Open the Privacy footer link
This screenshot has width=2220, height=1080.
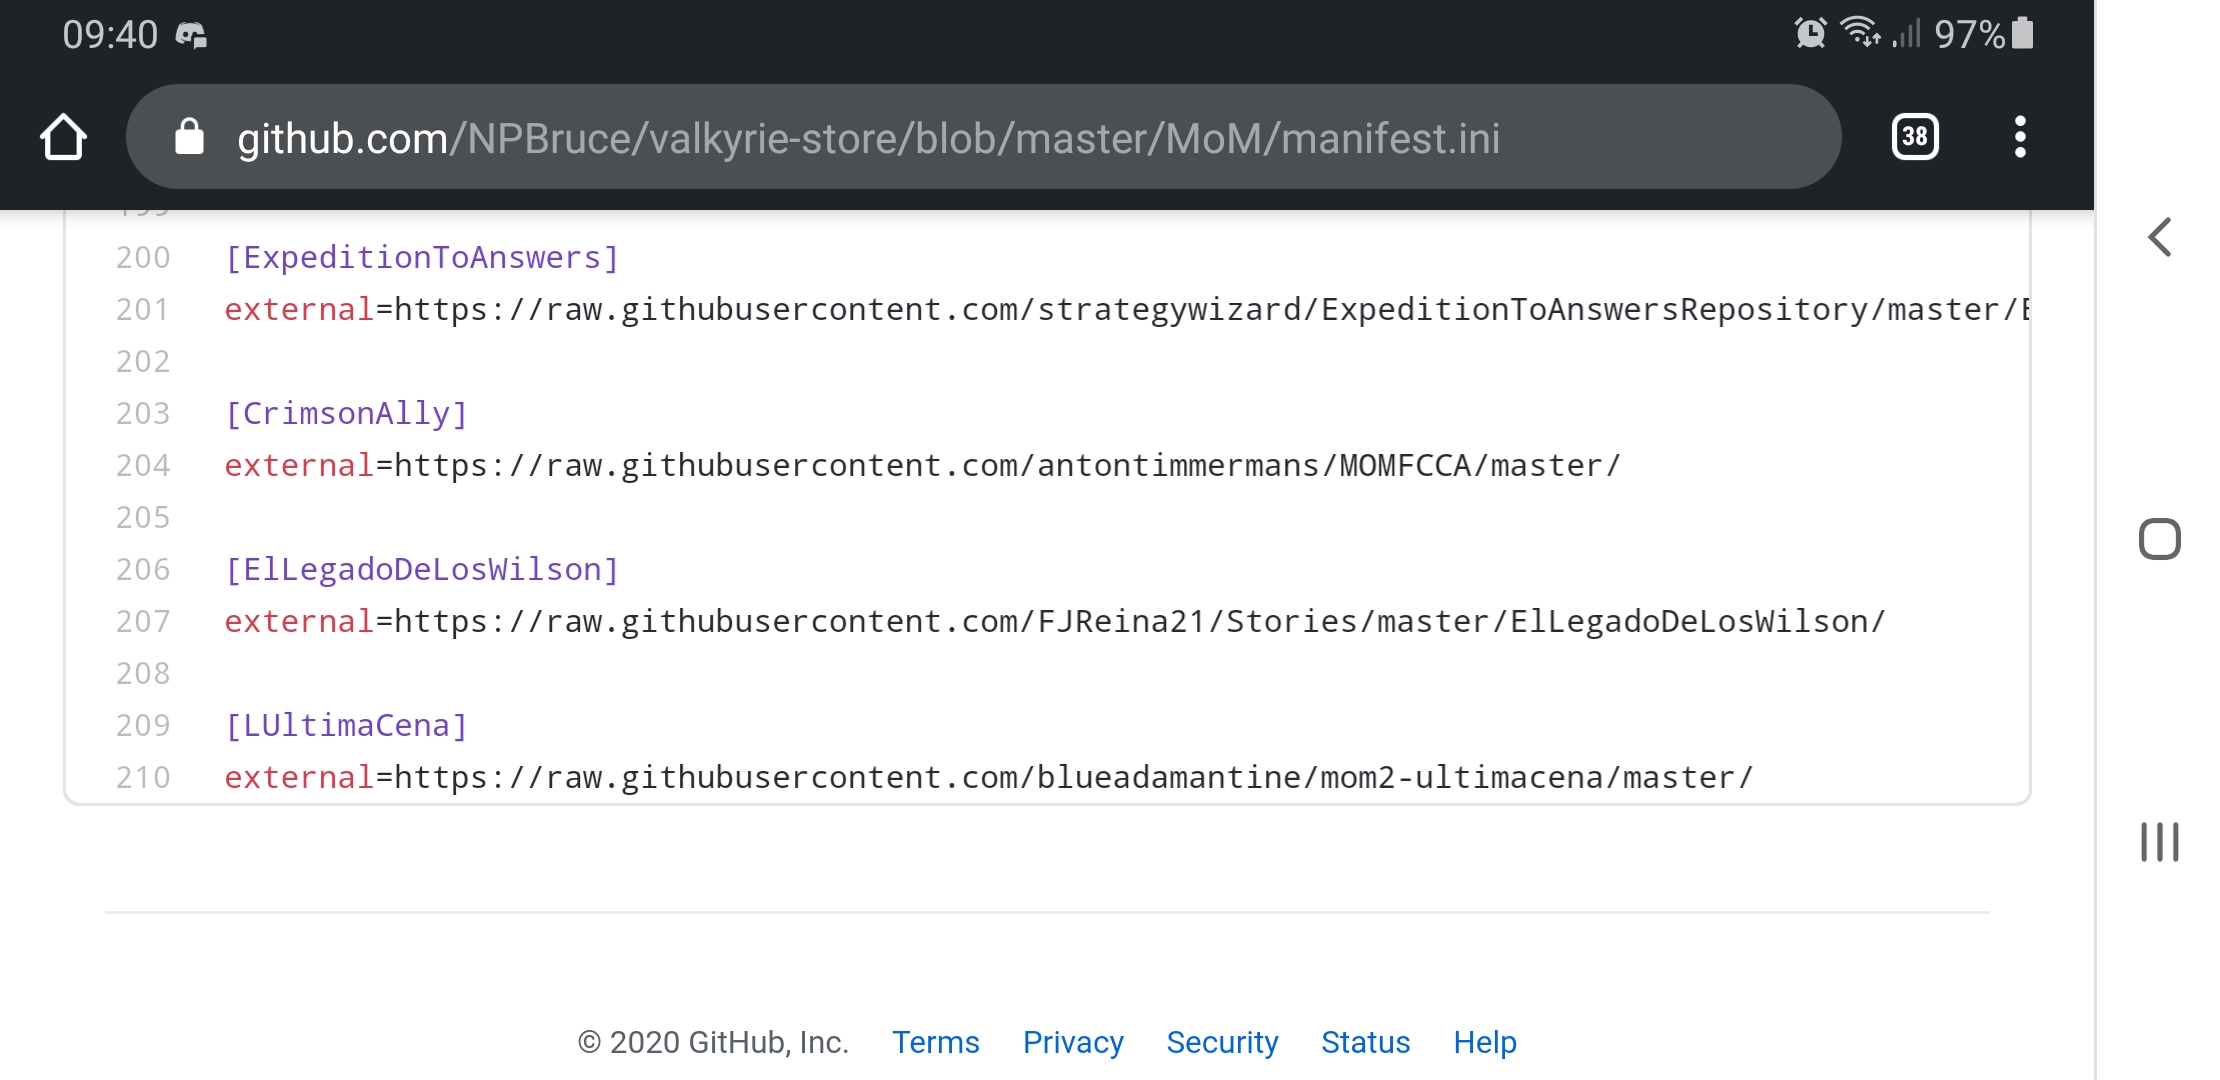tap(1073, 1042)
